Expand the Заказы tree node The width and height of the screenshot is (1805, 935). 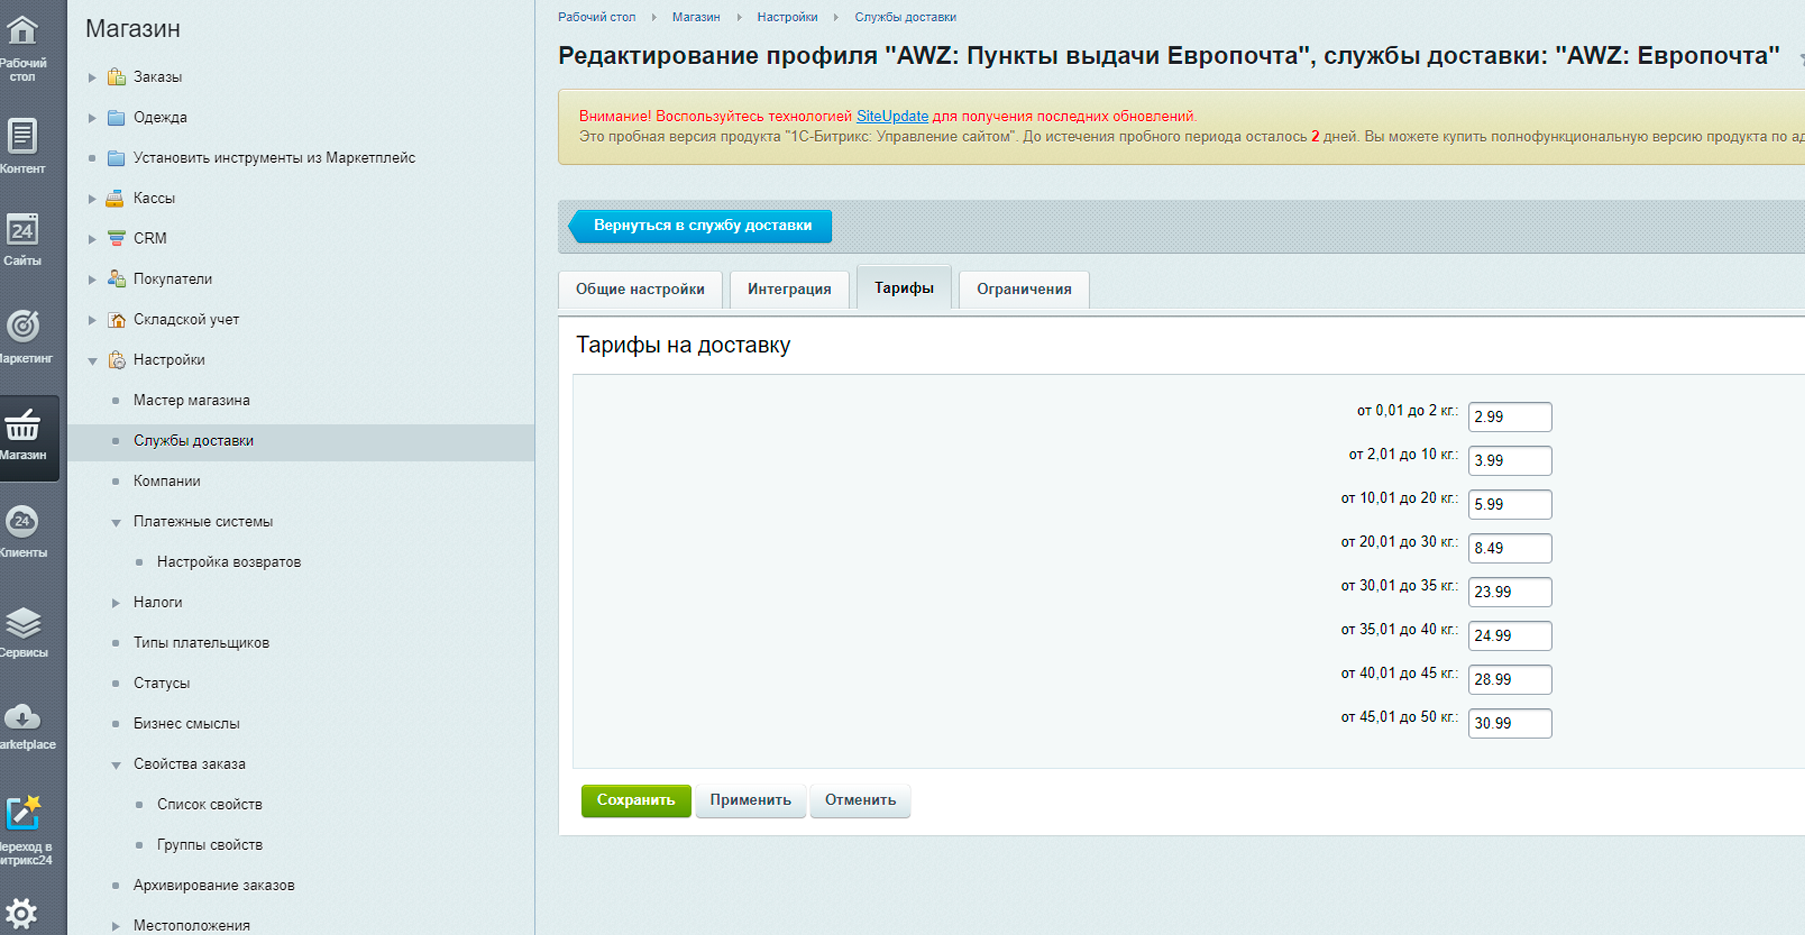92,77
